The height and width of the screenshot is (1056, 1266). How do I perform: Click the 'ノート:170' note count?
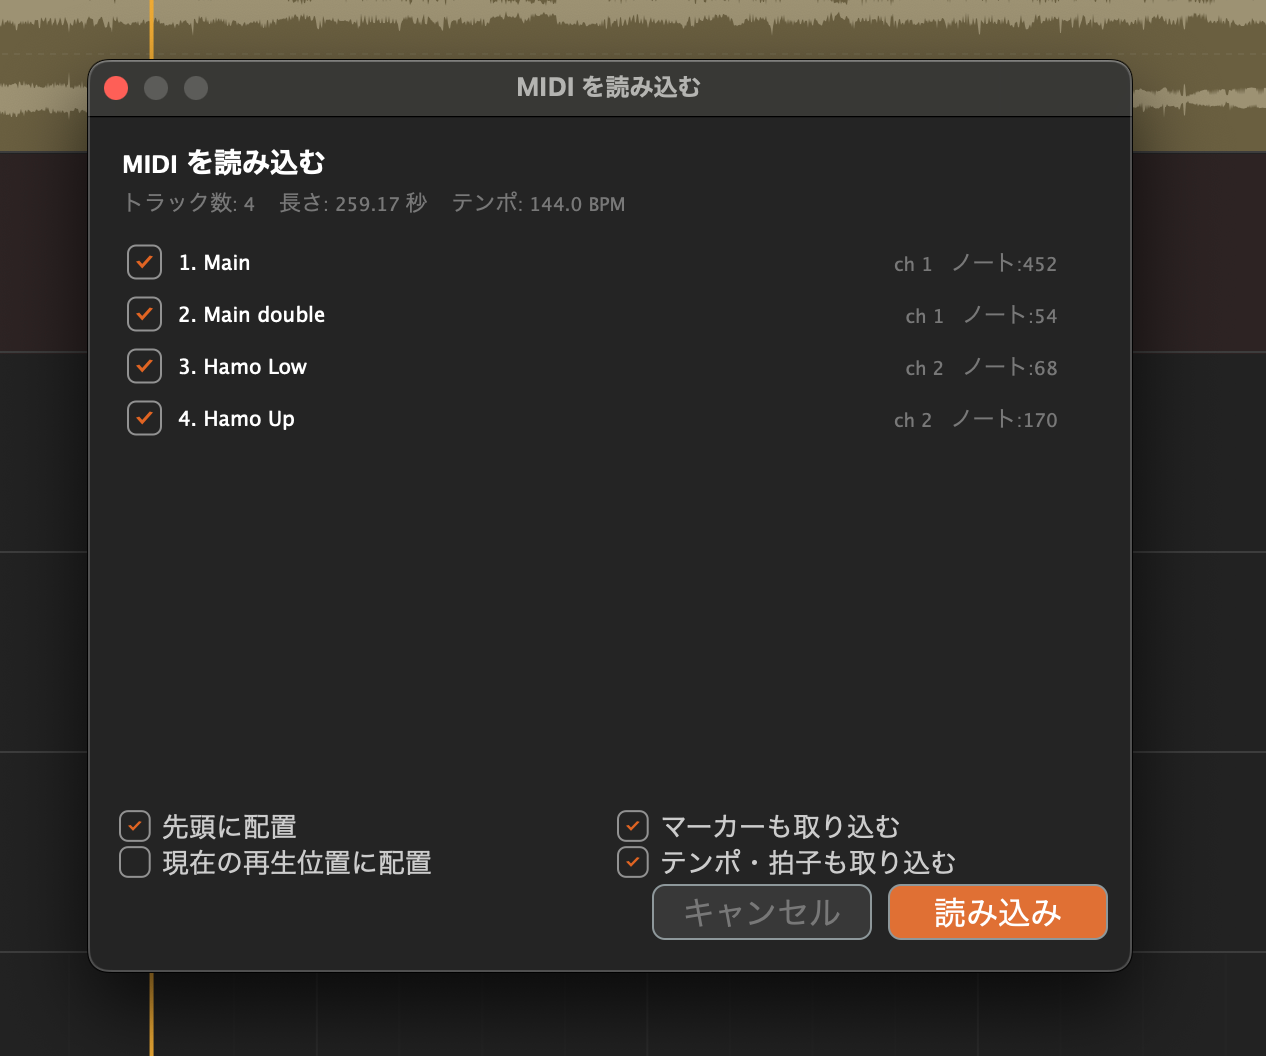tap(1004, 420)
